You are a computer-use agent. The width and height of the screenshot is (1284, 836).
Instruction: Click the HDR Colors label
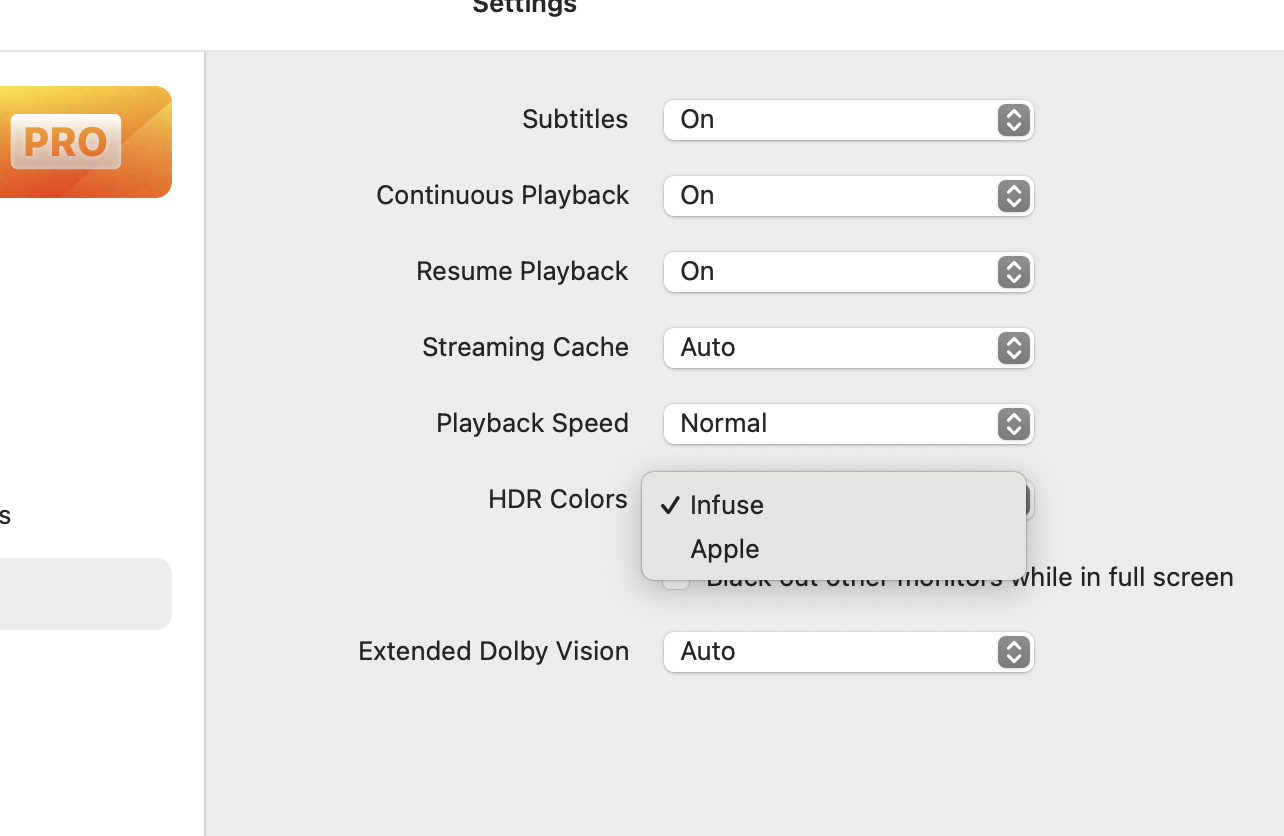point(557,499)
